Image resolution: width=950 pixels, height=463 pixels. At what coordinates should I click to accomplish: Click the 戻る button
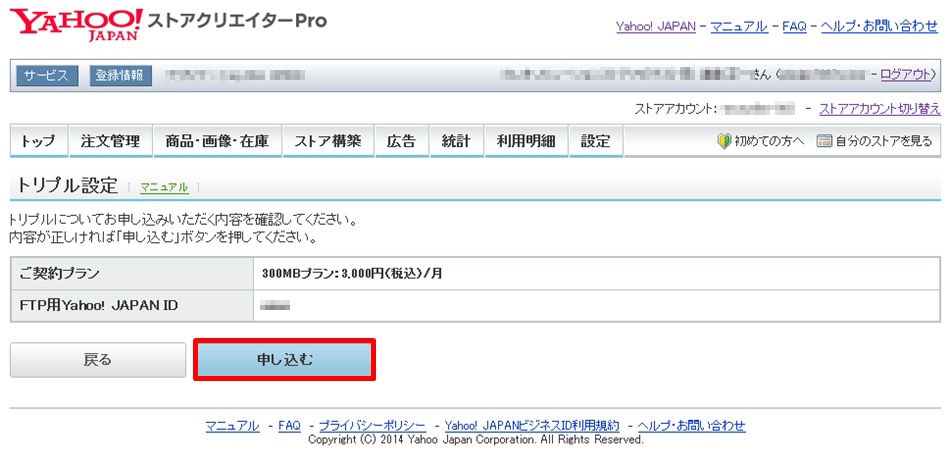tap(98, 360)
